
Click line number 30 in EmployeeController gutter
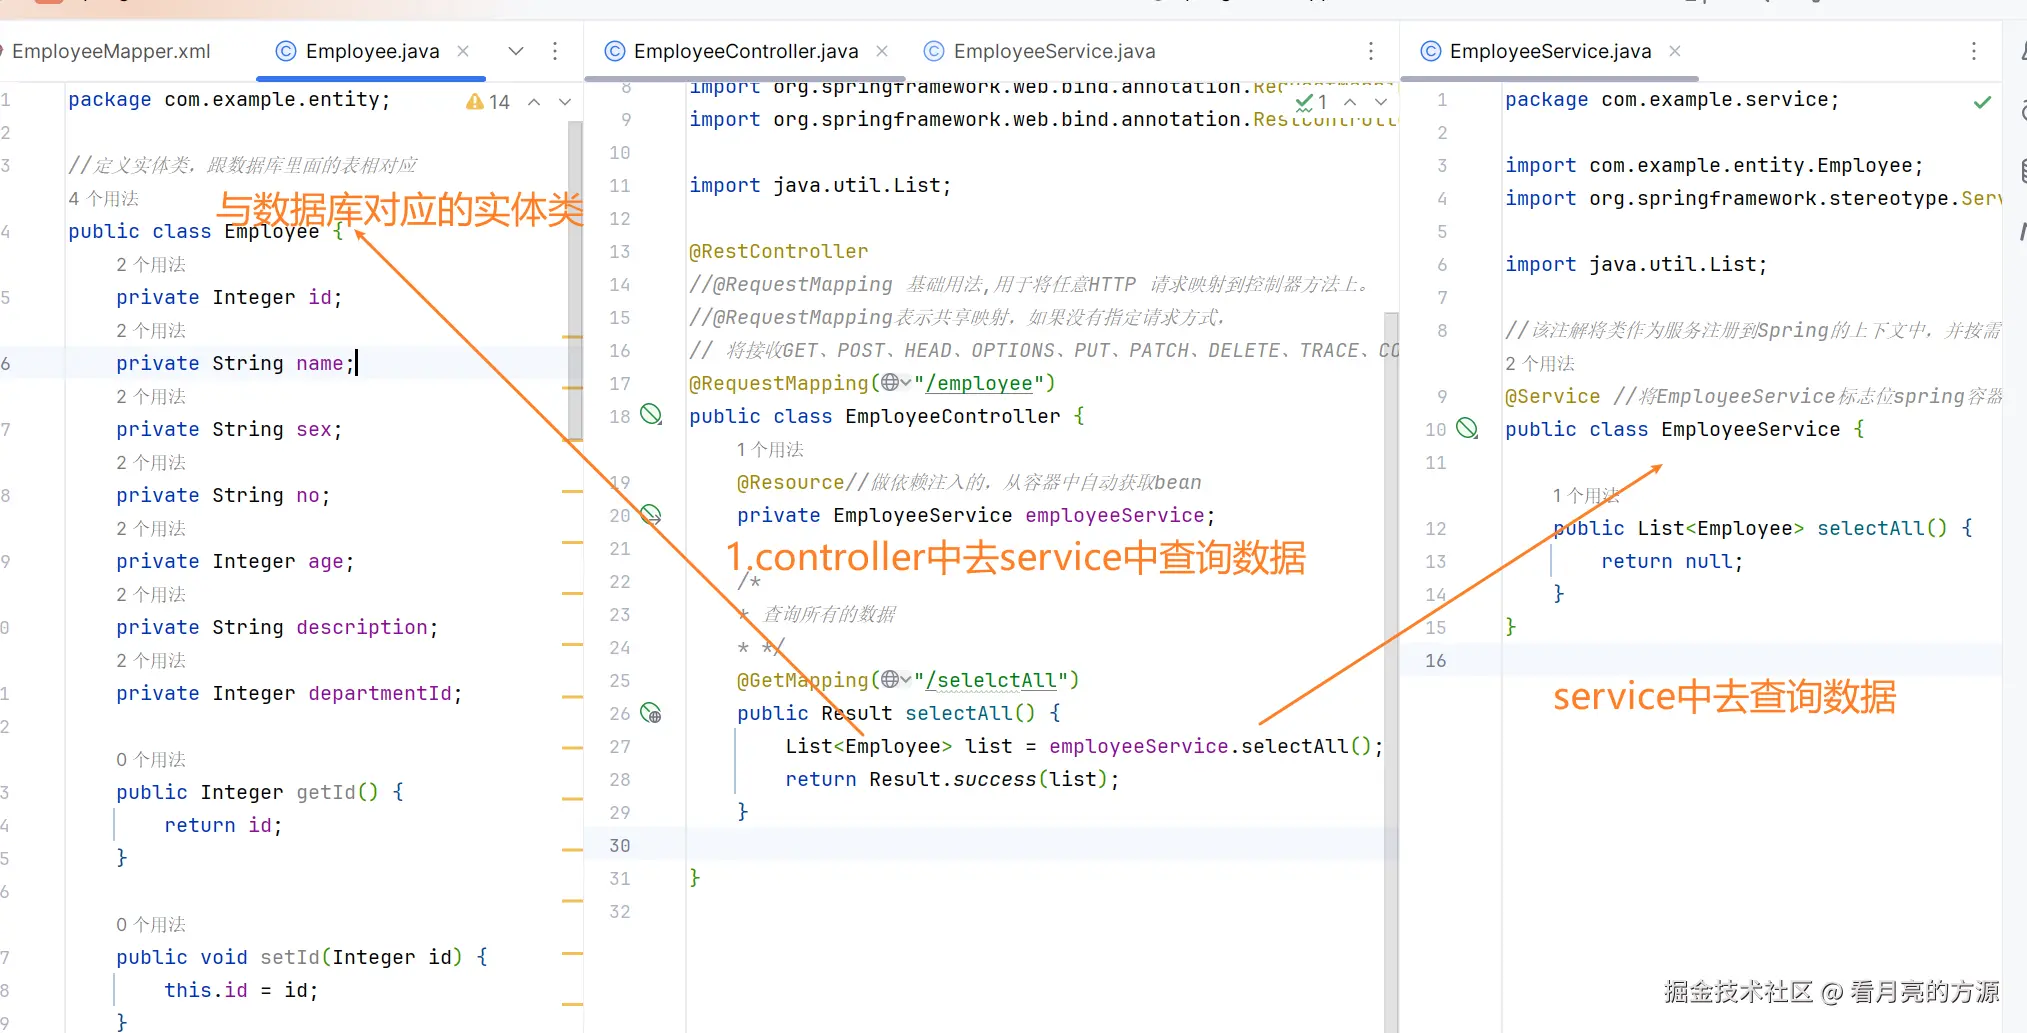[x=620, y=845]
